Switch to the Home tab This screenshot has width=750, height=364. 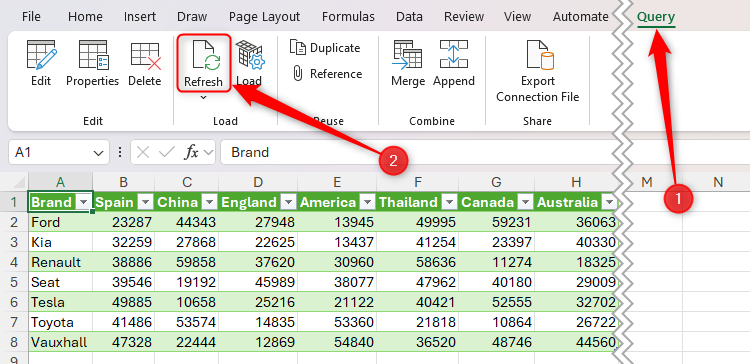pyautogui.click(x=85, y=17)
